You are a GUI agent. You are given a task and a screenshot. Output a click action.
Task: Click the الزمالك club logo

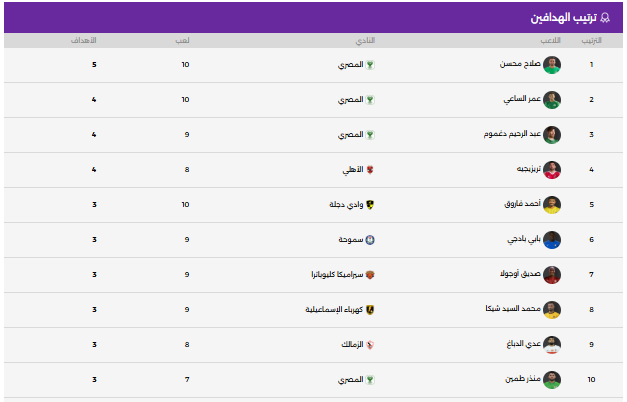[371, 345]
